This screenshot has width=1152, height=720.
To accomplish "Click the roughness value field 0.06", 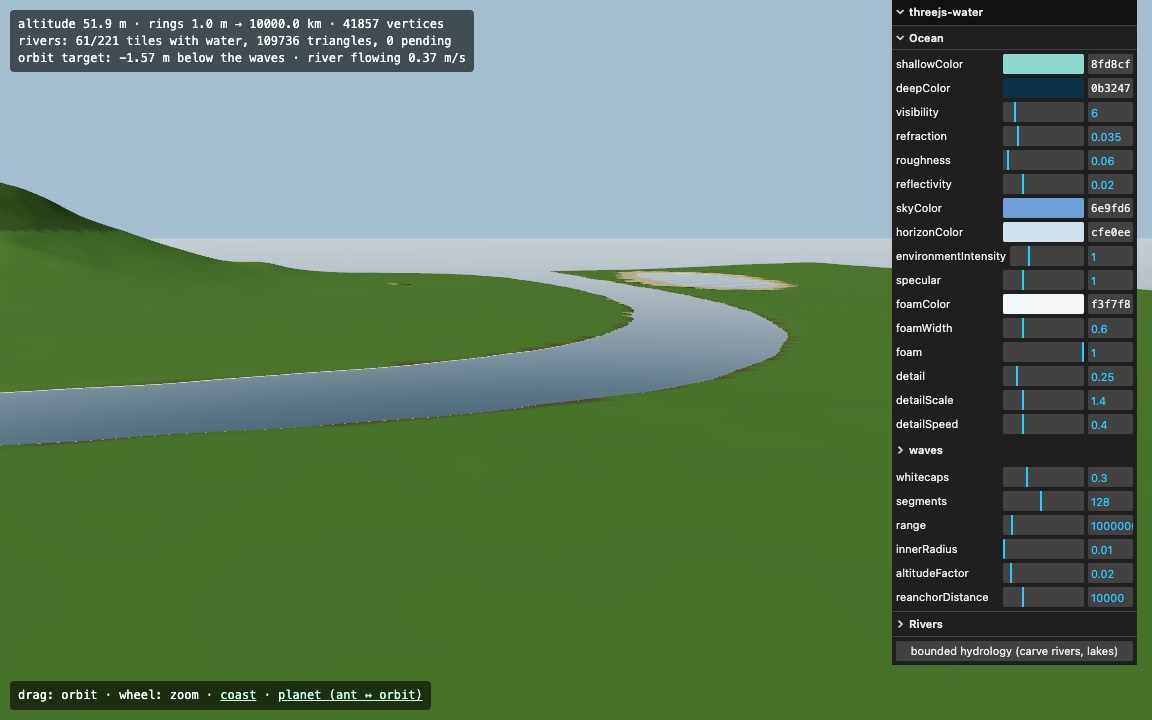I will [x=1110, y=160].
